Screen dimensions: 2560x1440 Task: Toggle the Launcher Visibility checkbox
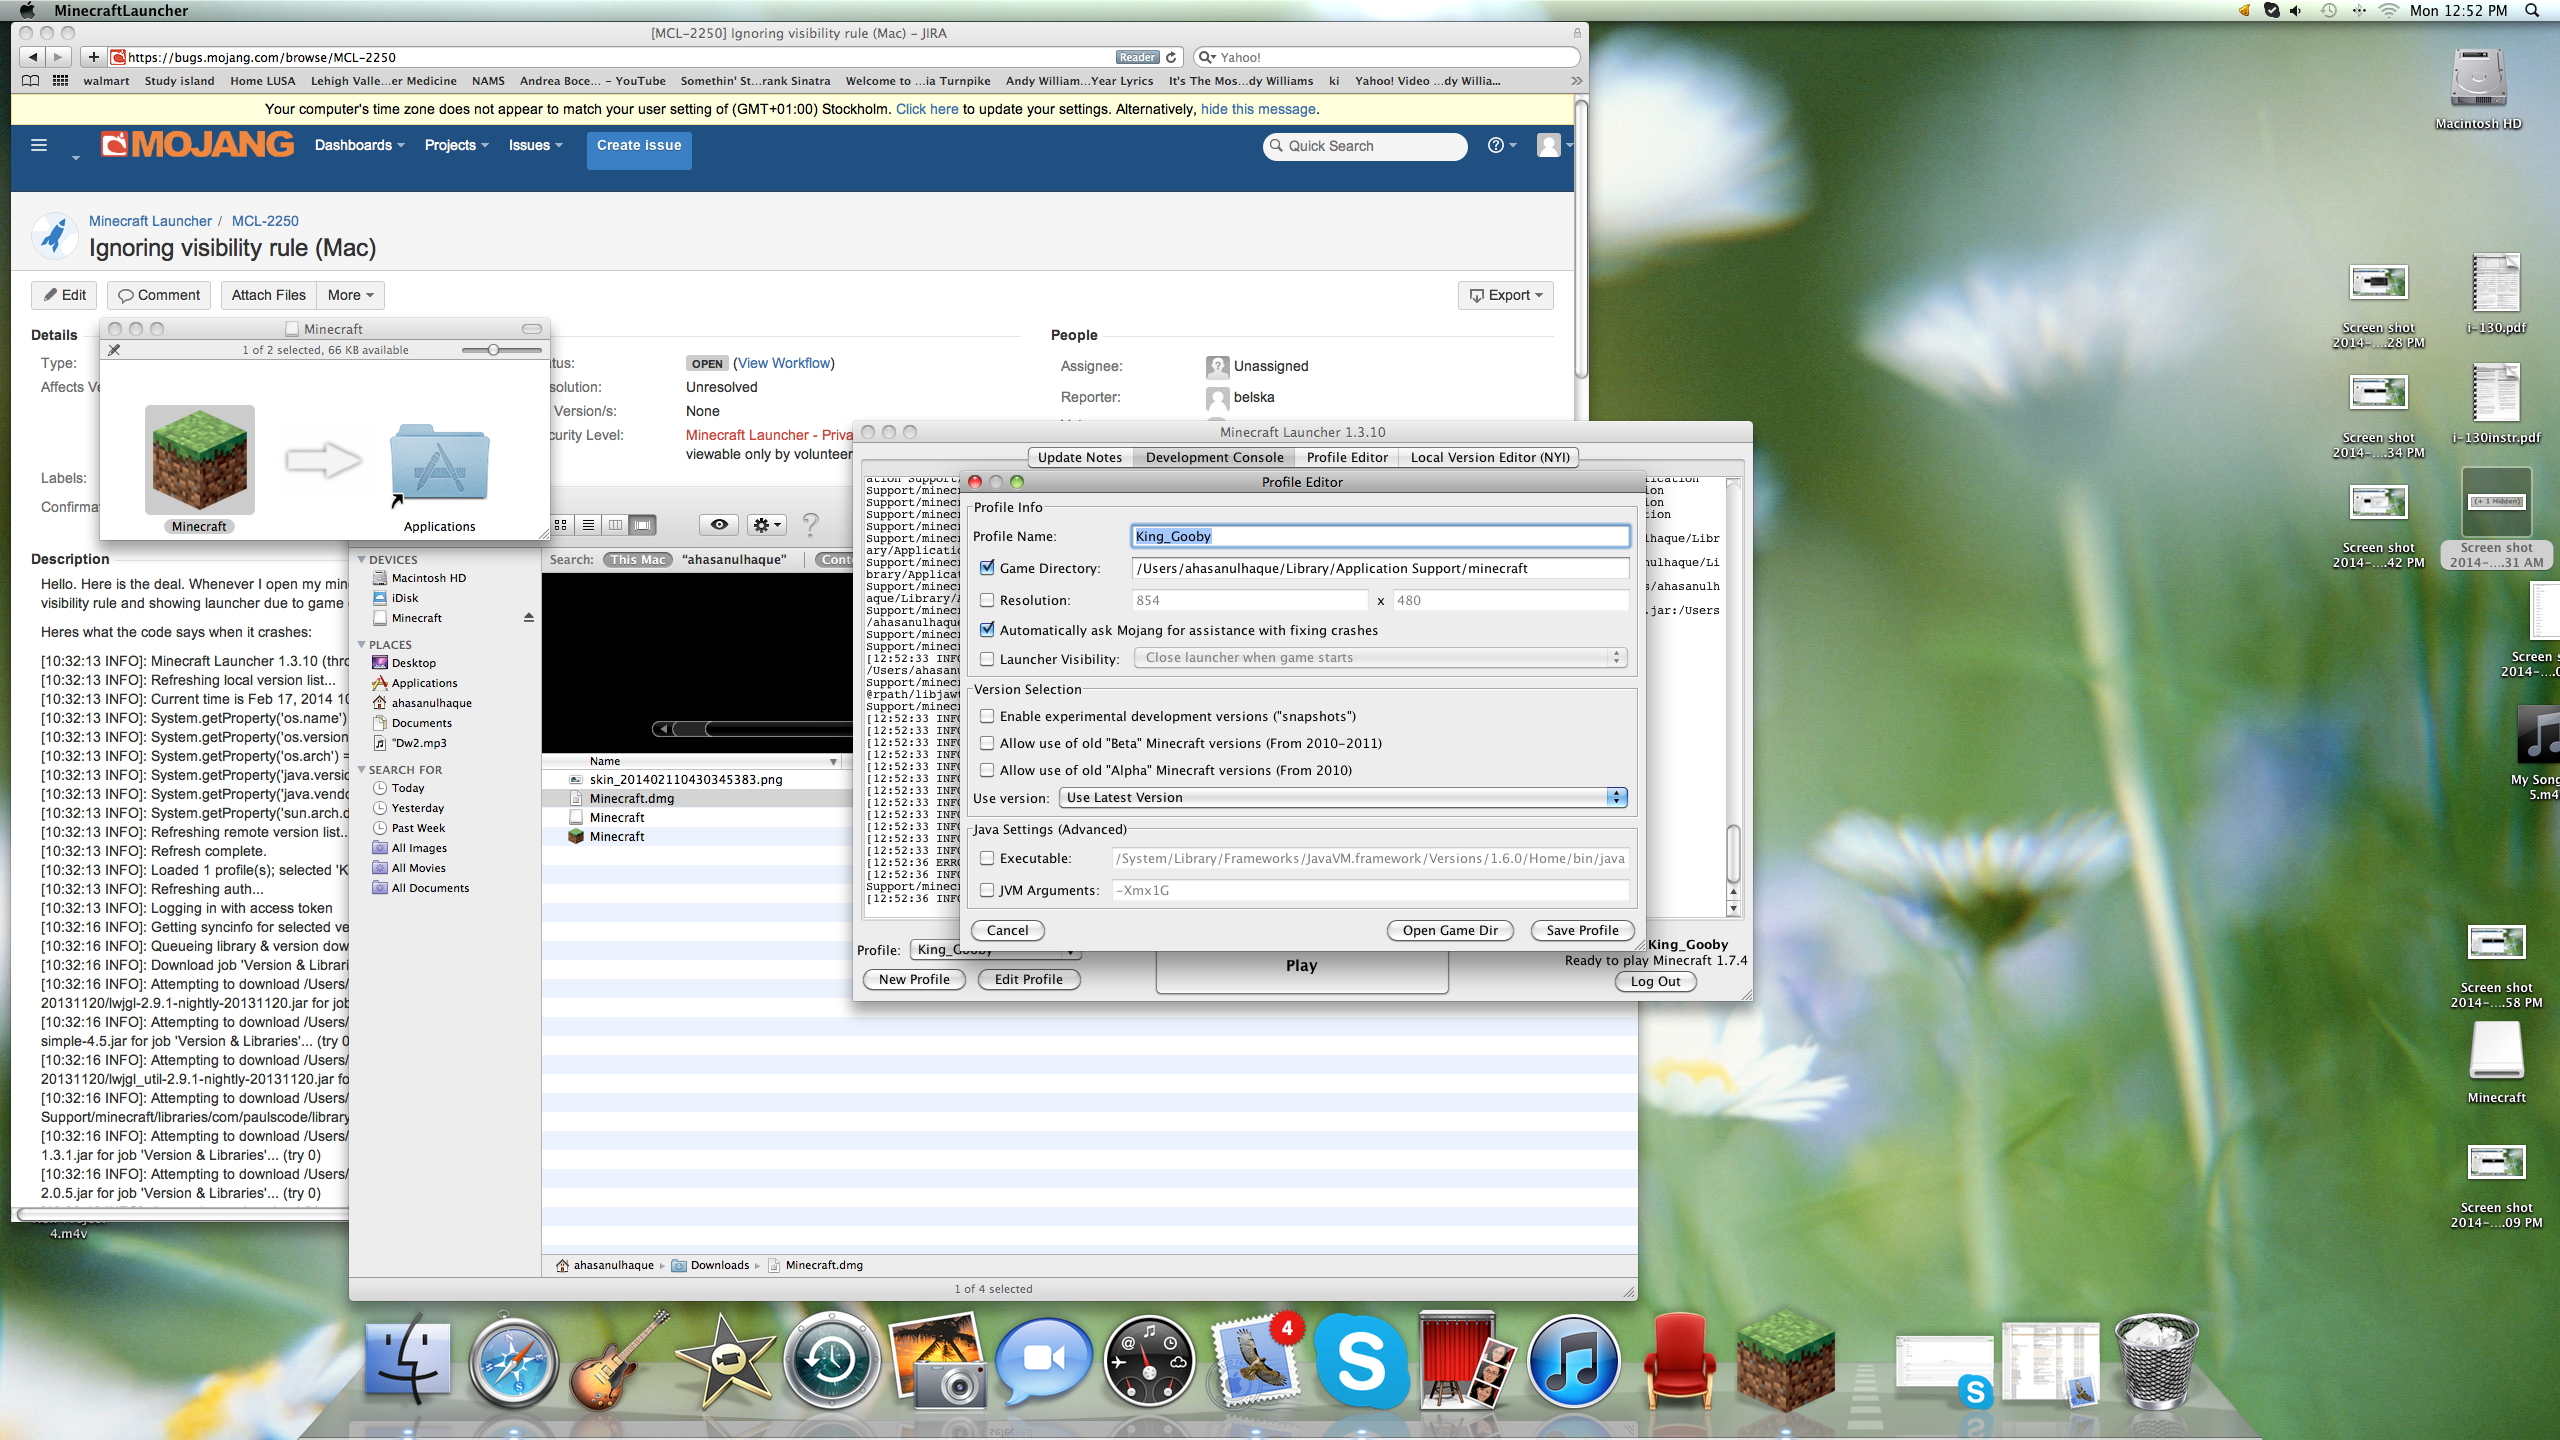pyautogui.click(x=987, y=659)
